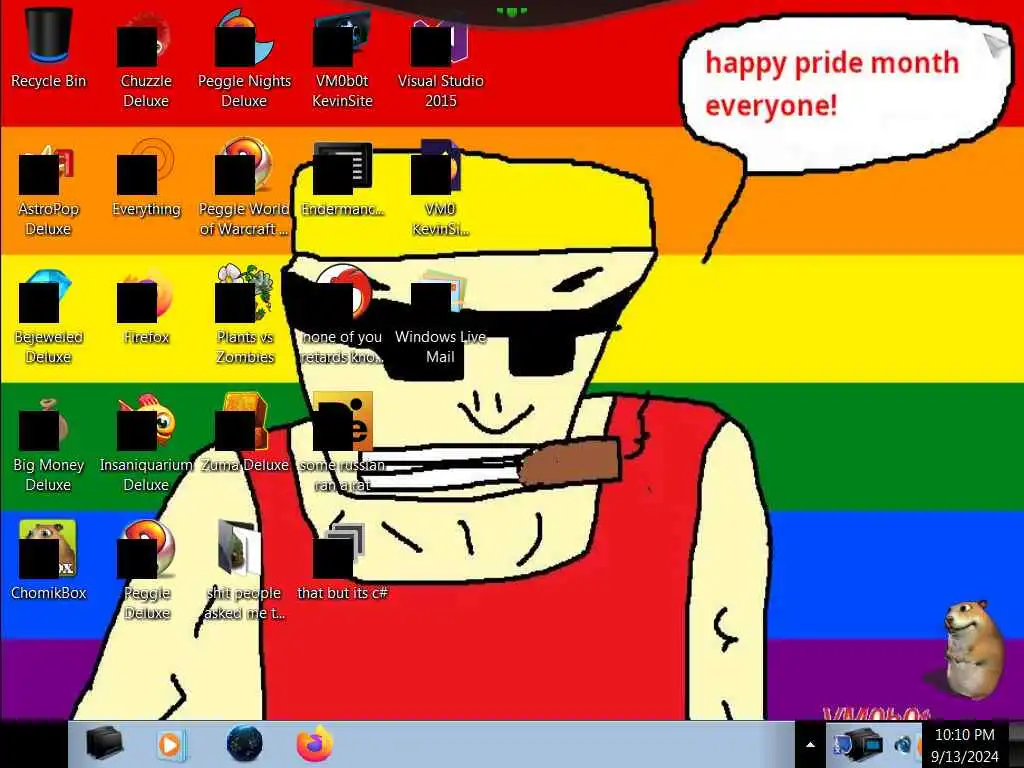Image resolution: width=1024 pixels, height=768 pixels.
Task: Open the VM0b0t KevinSite desktop icon
Action: click(342, 59)
